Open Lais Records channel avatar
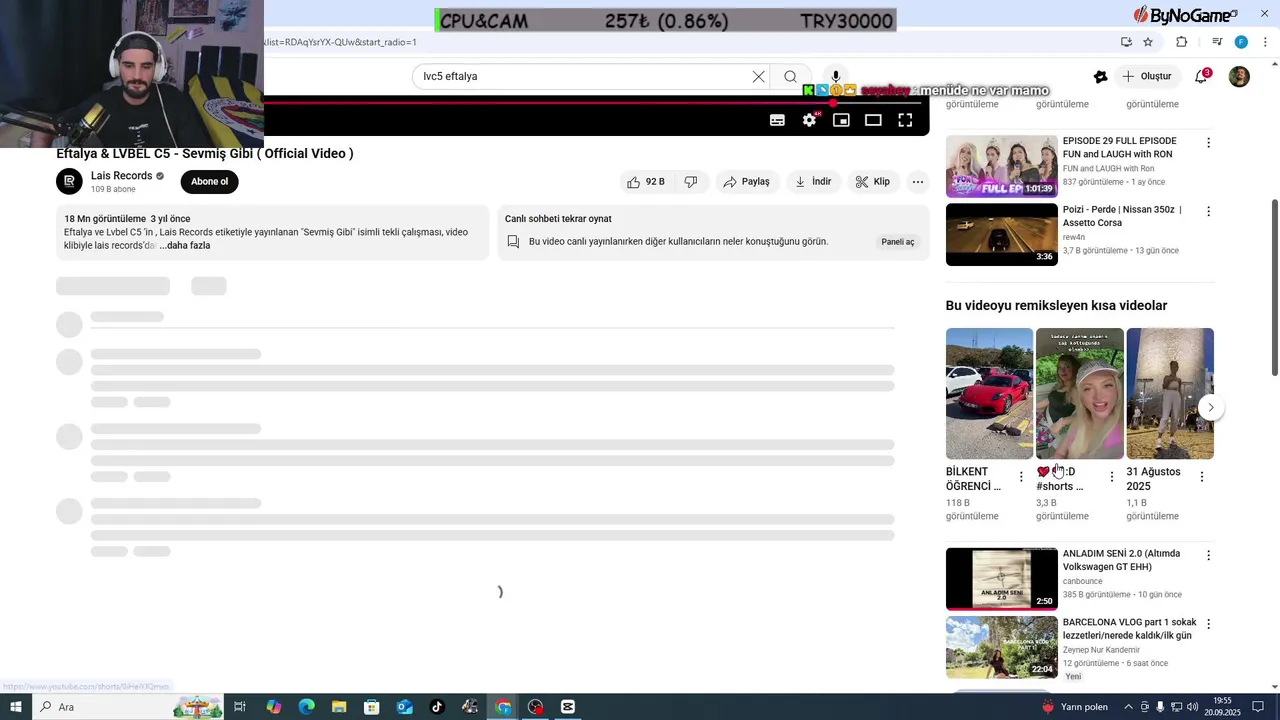Screen dimensions: 1280x720 click(x=69, y=181)
